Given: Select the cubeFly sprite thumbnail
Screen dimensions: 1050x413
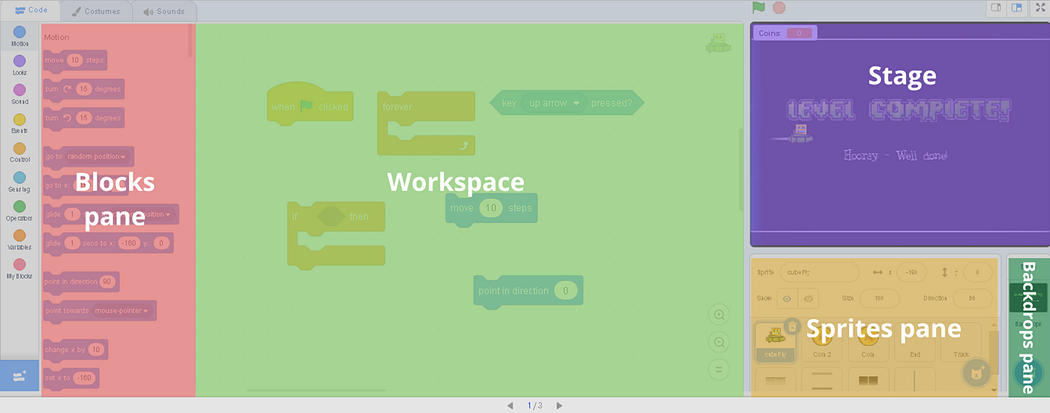Looking at the screenshot, I should [x=775, y=343].
